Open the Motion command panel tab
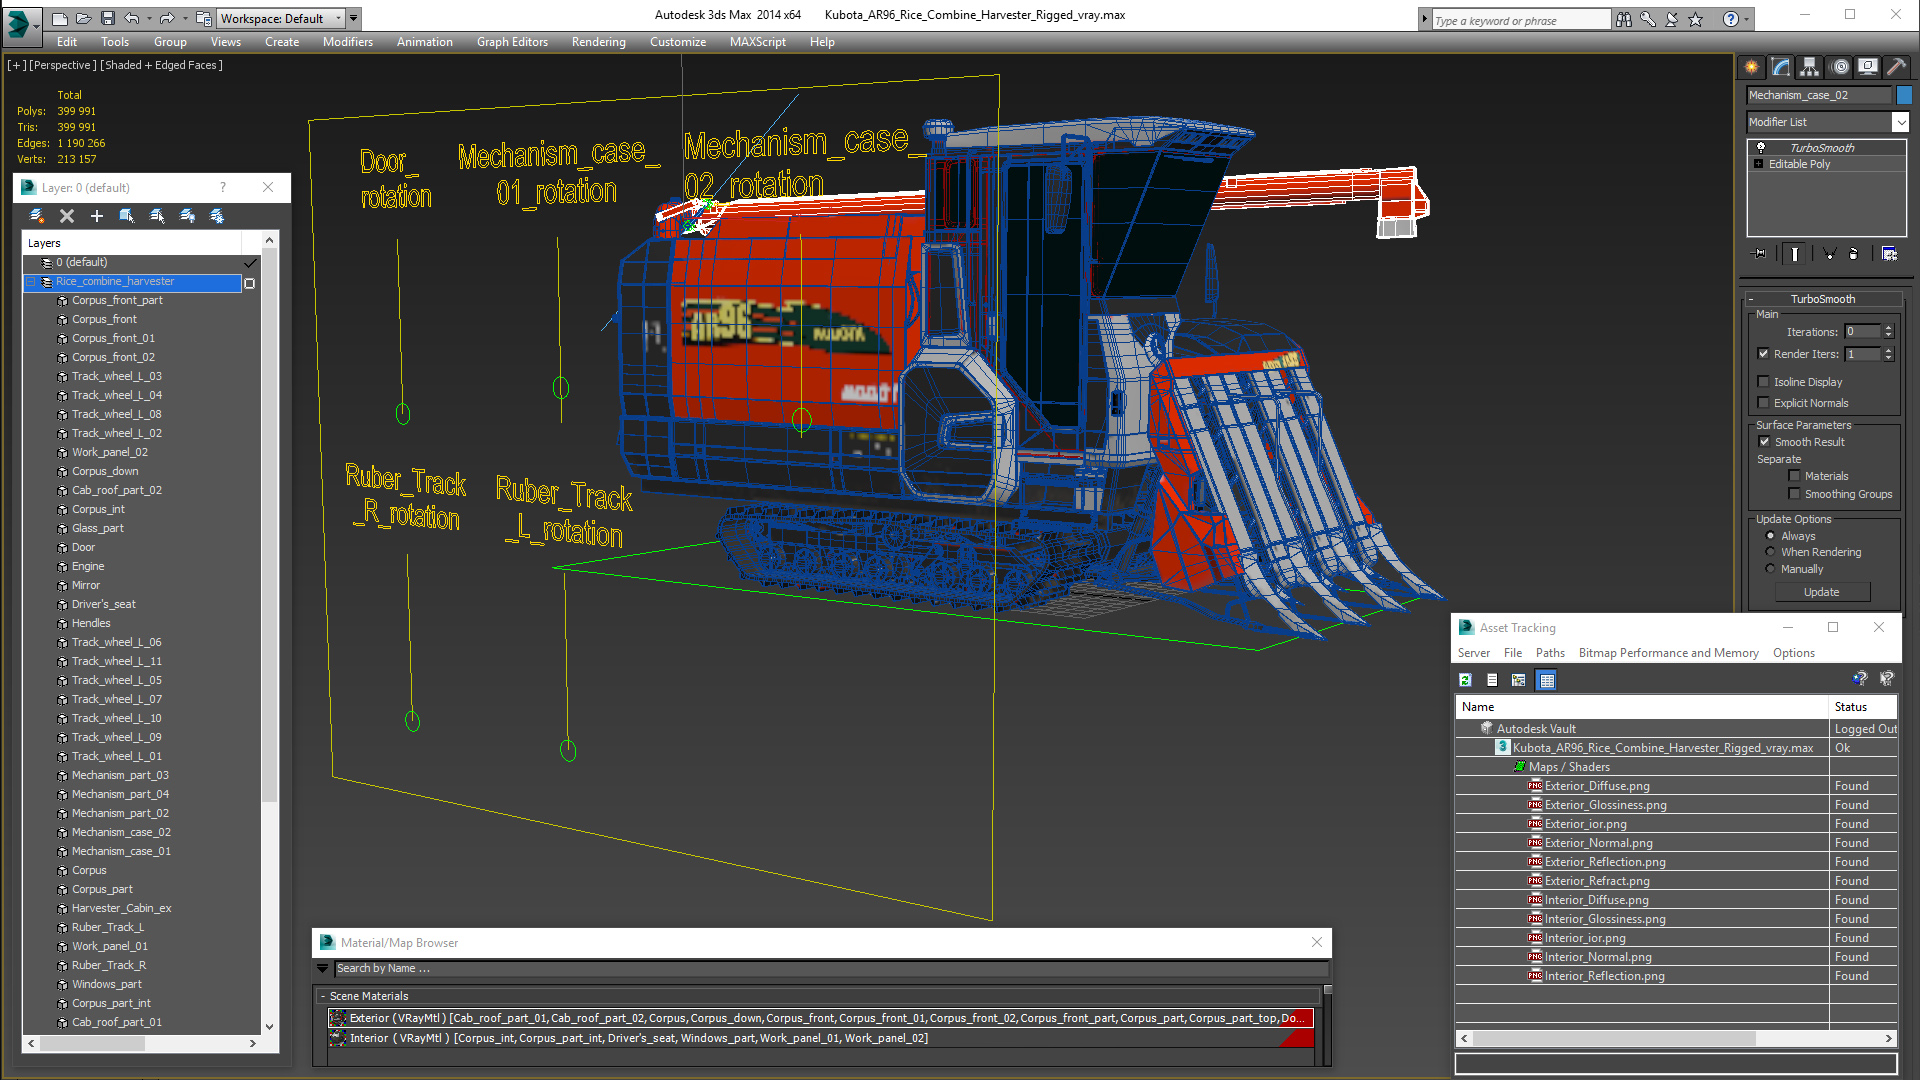This screenshot has width=1920, height=1080. click(1840, 67)
